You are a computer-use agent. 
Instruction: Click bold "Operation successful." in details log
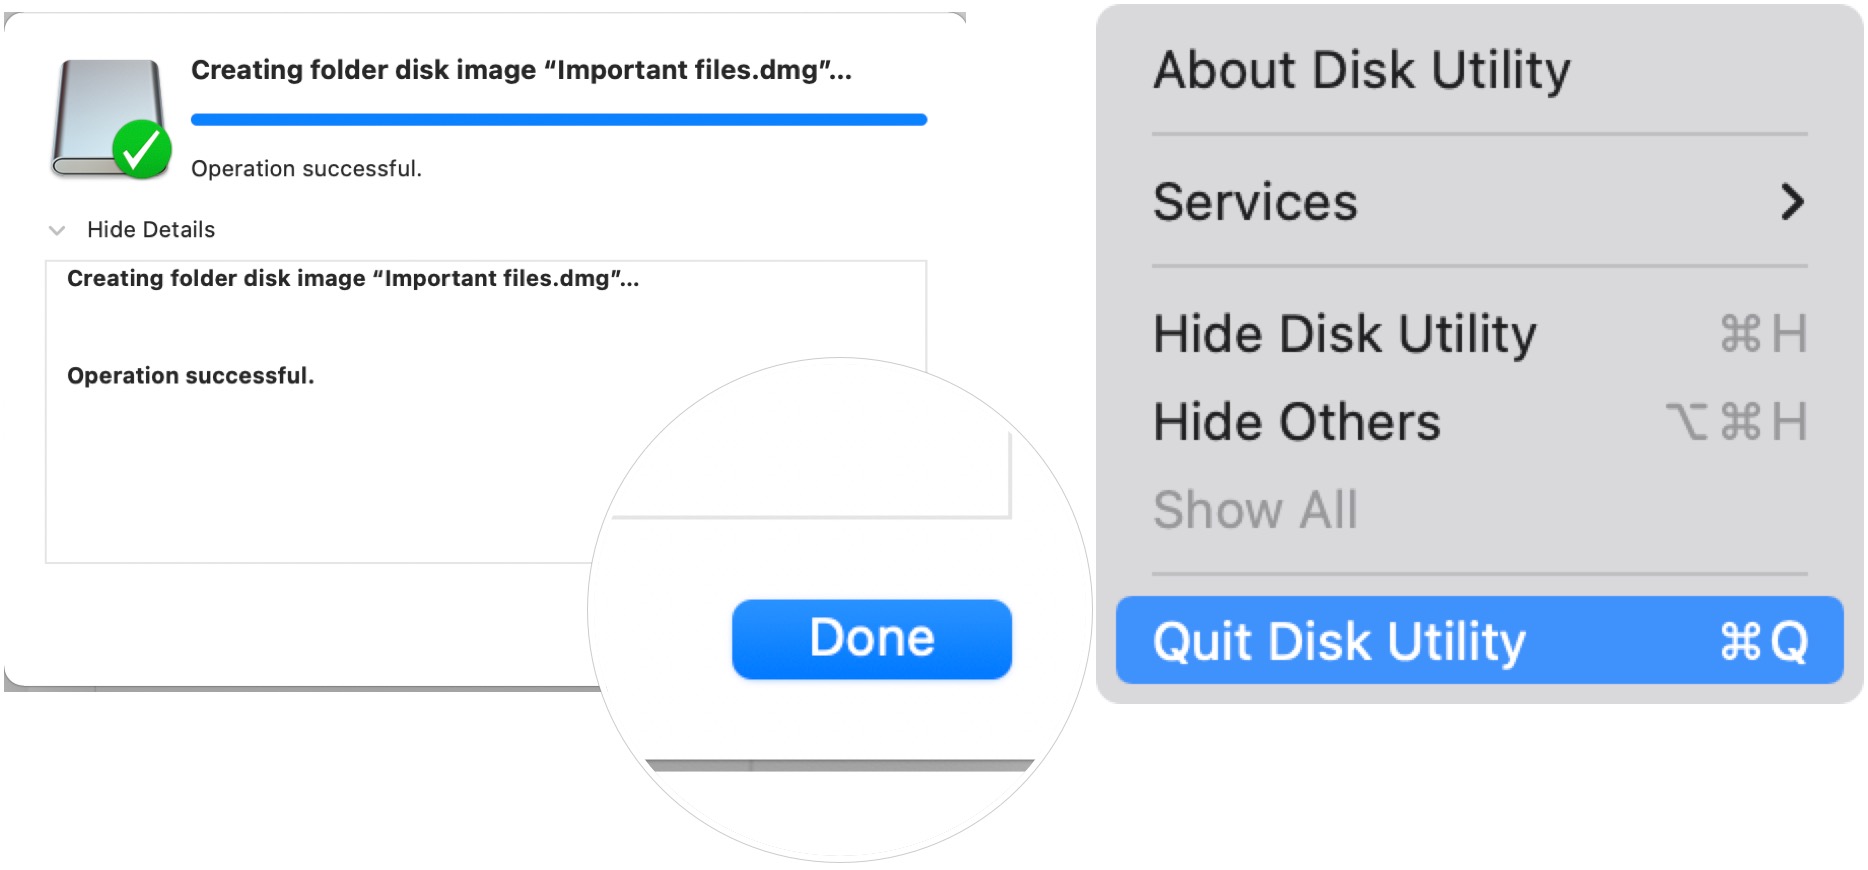190,376
